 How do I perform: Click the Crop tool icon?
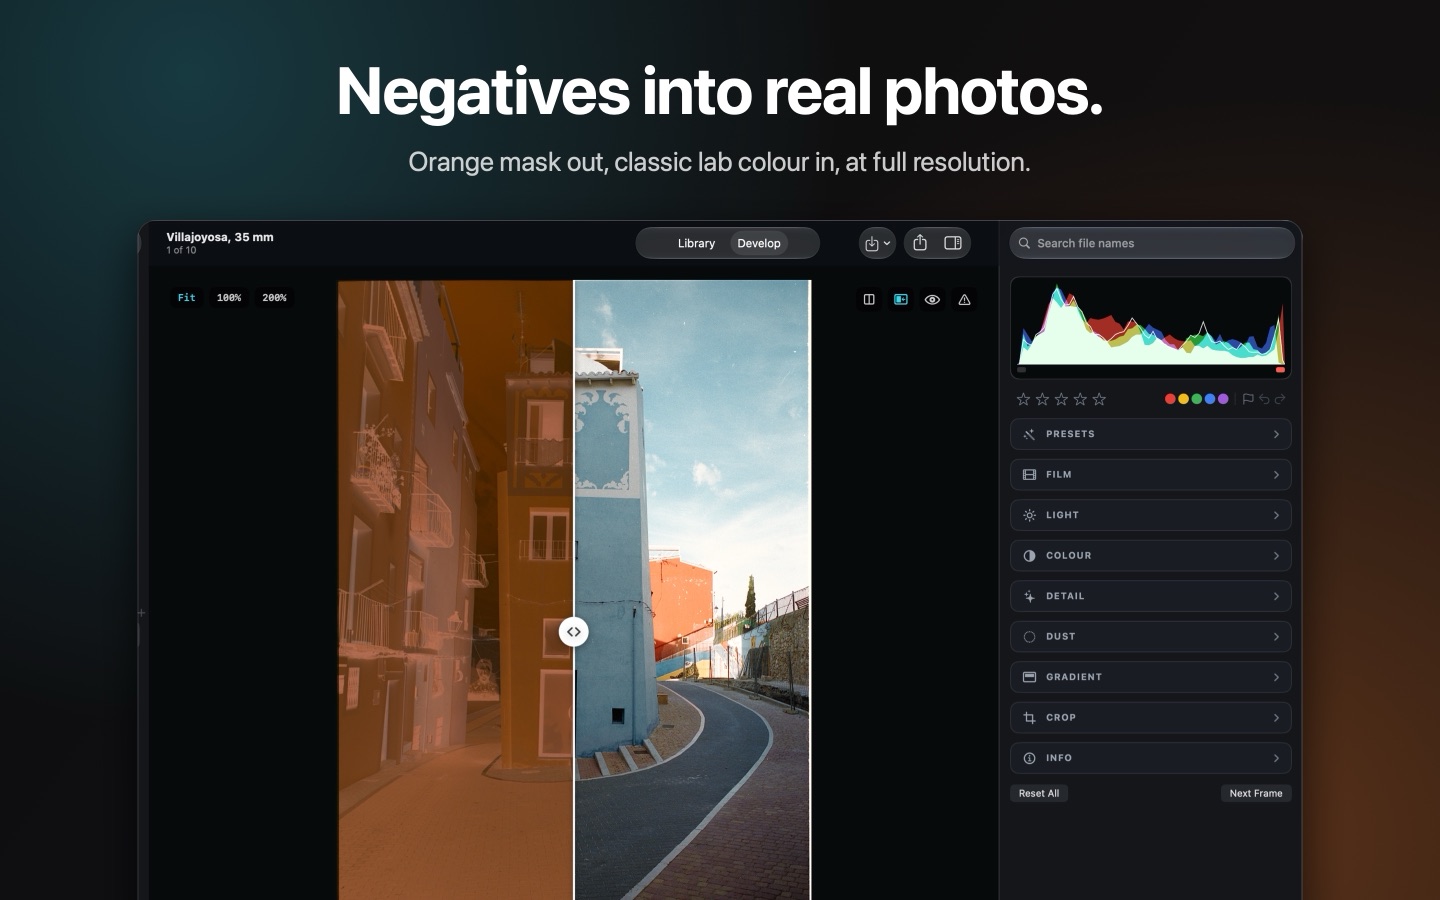(x=1029, y=718)
